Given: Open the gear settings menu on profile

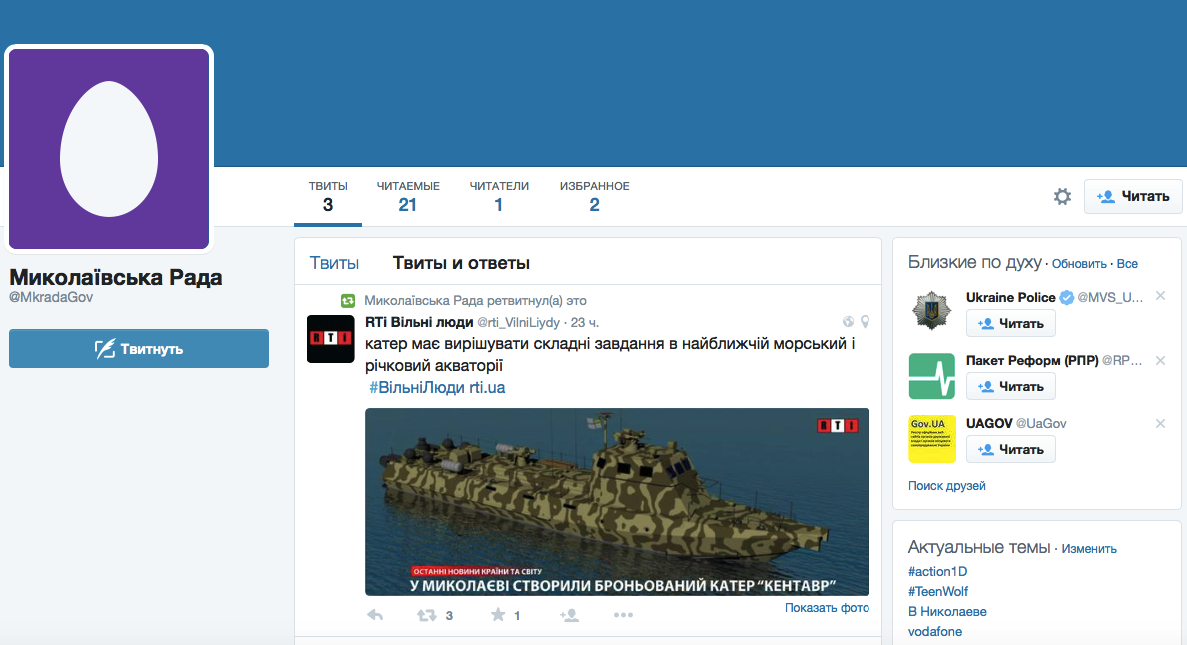Looking at the screenshot, I should click(x=1062, y=196).
